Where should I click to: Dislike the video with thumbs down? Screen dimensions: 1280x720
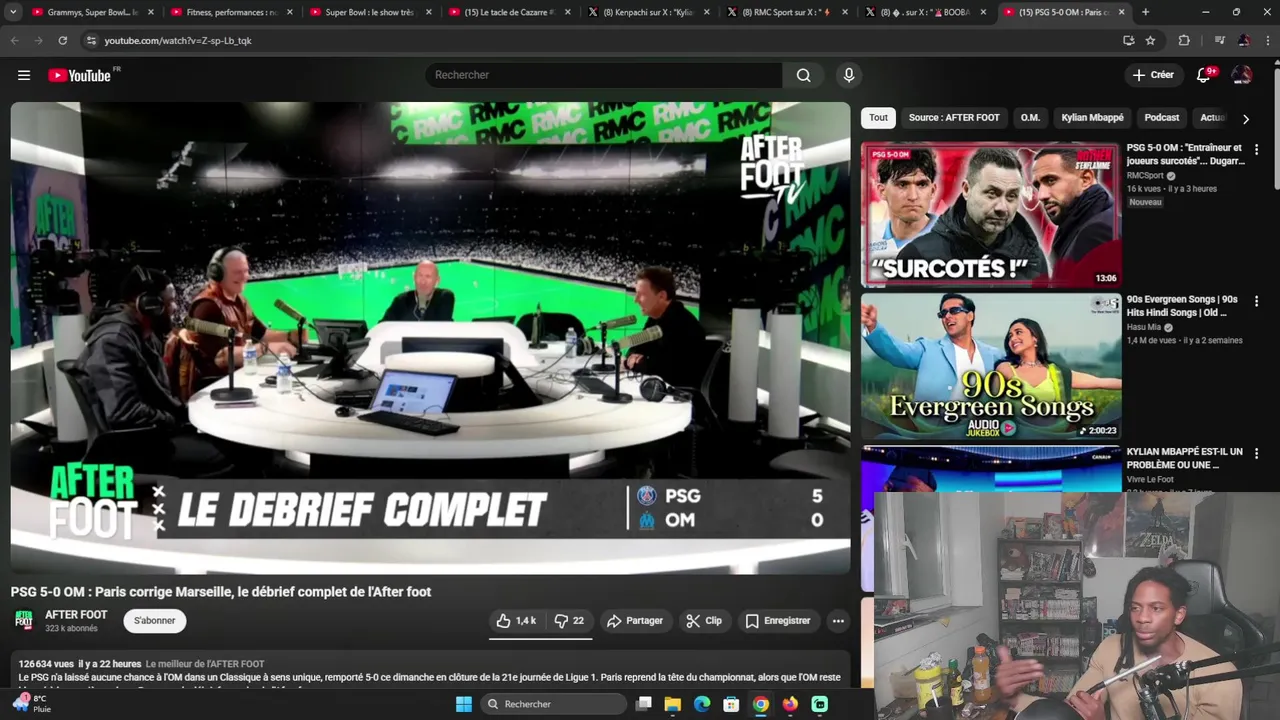click(x=569, y=621)
